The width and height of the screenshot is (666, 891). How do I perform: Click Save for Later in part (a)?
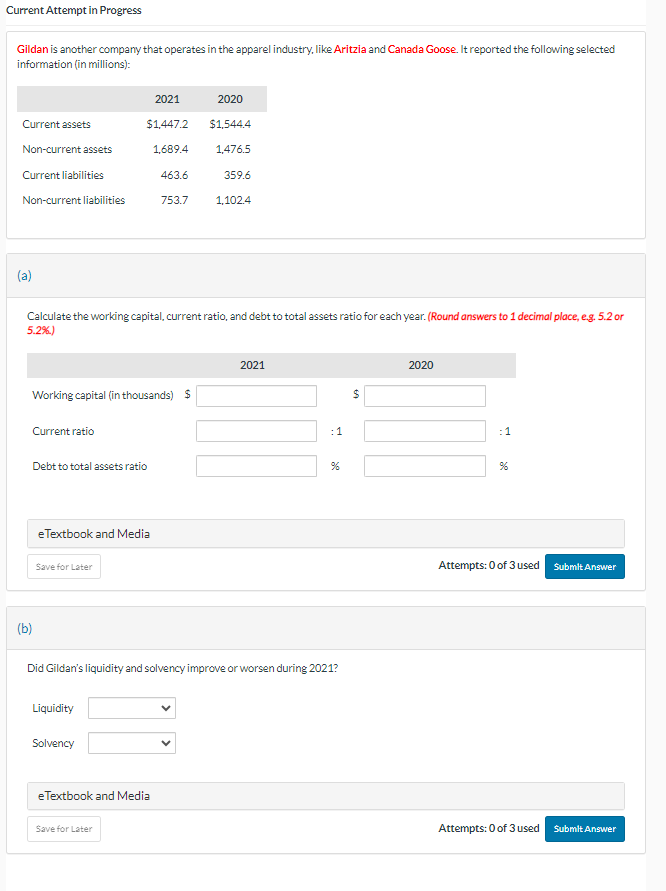pyautogui.click(x=63, y=566)
